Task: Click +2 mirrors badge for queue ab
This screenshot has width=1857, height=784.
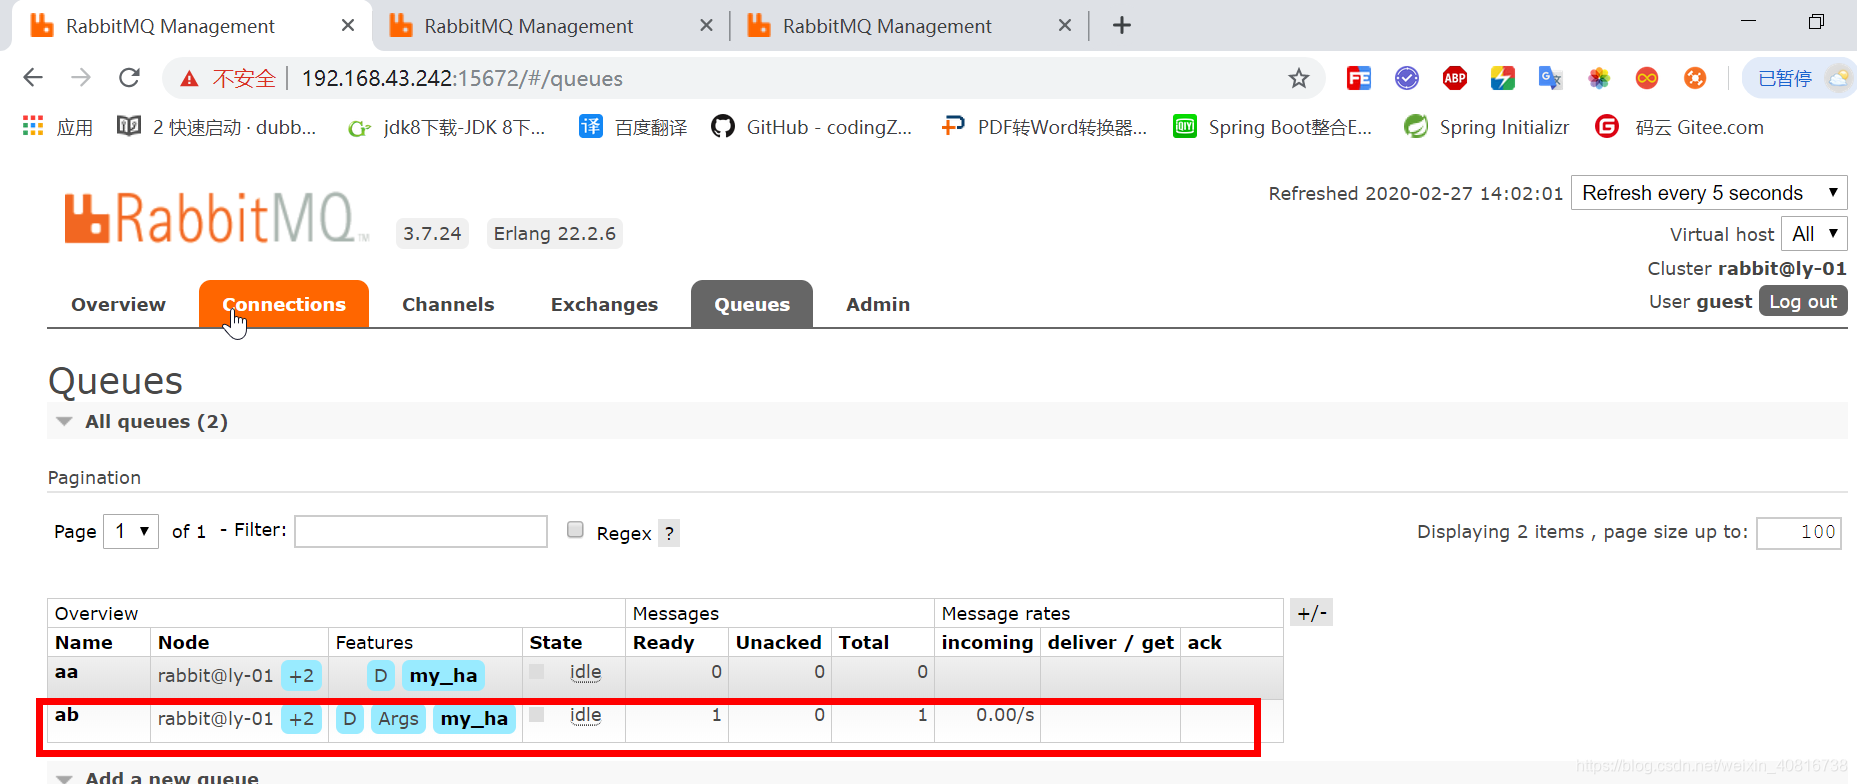Action: point(301,719)
